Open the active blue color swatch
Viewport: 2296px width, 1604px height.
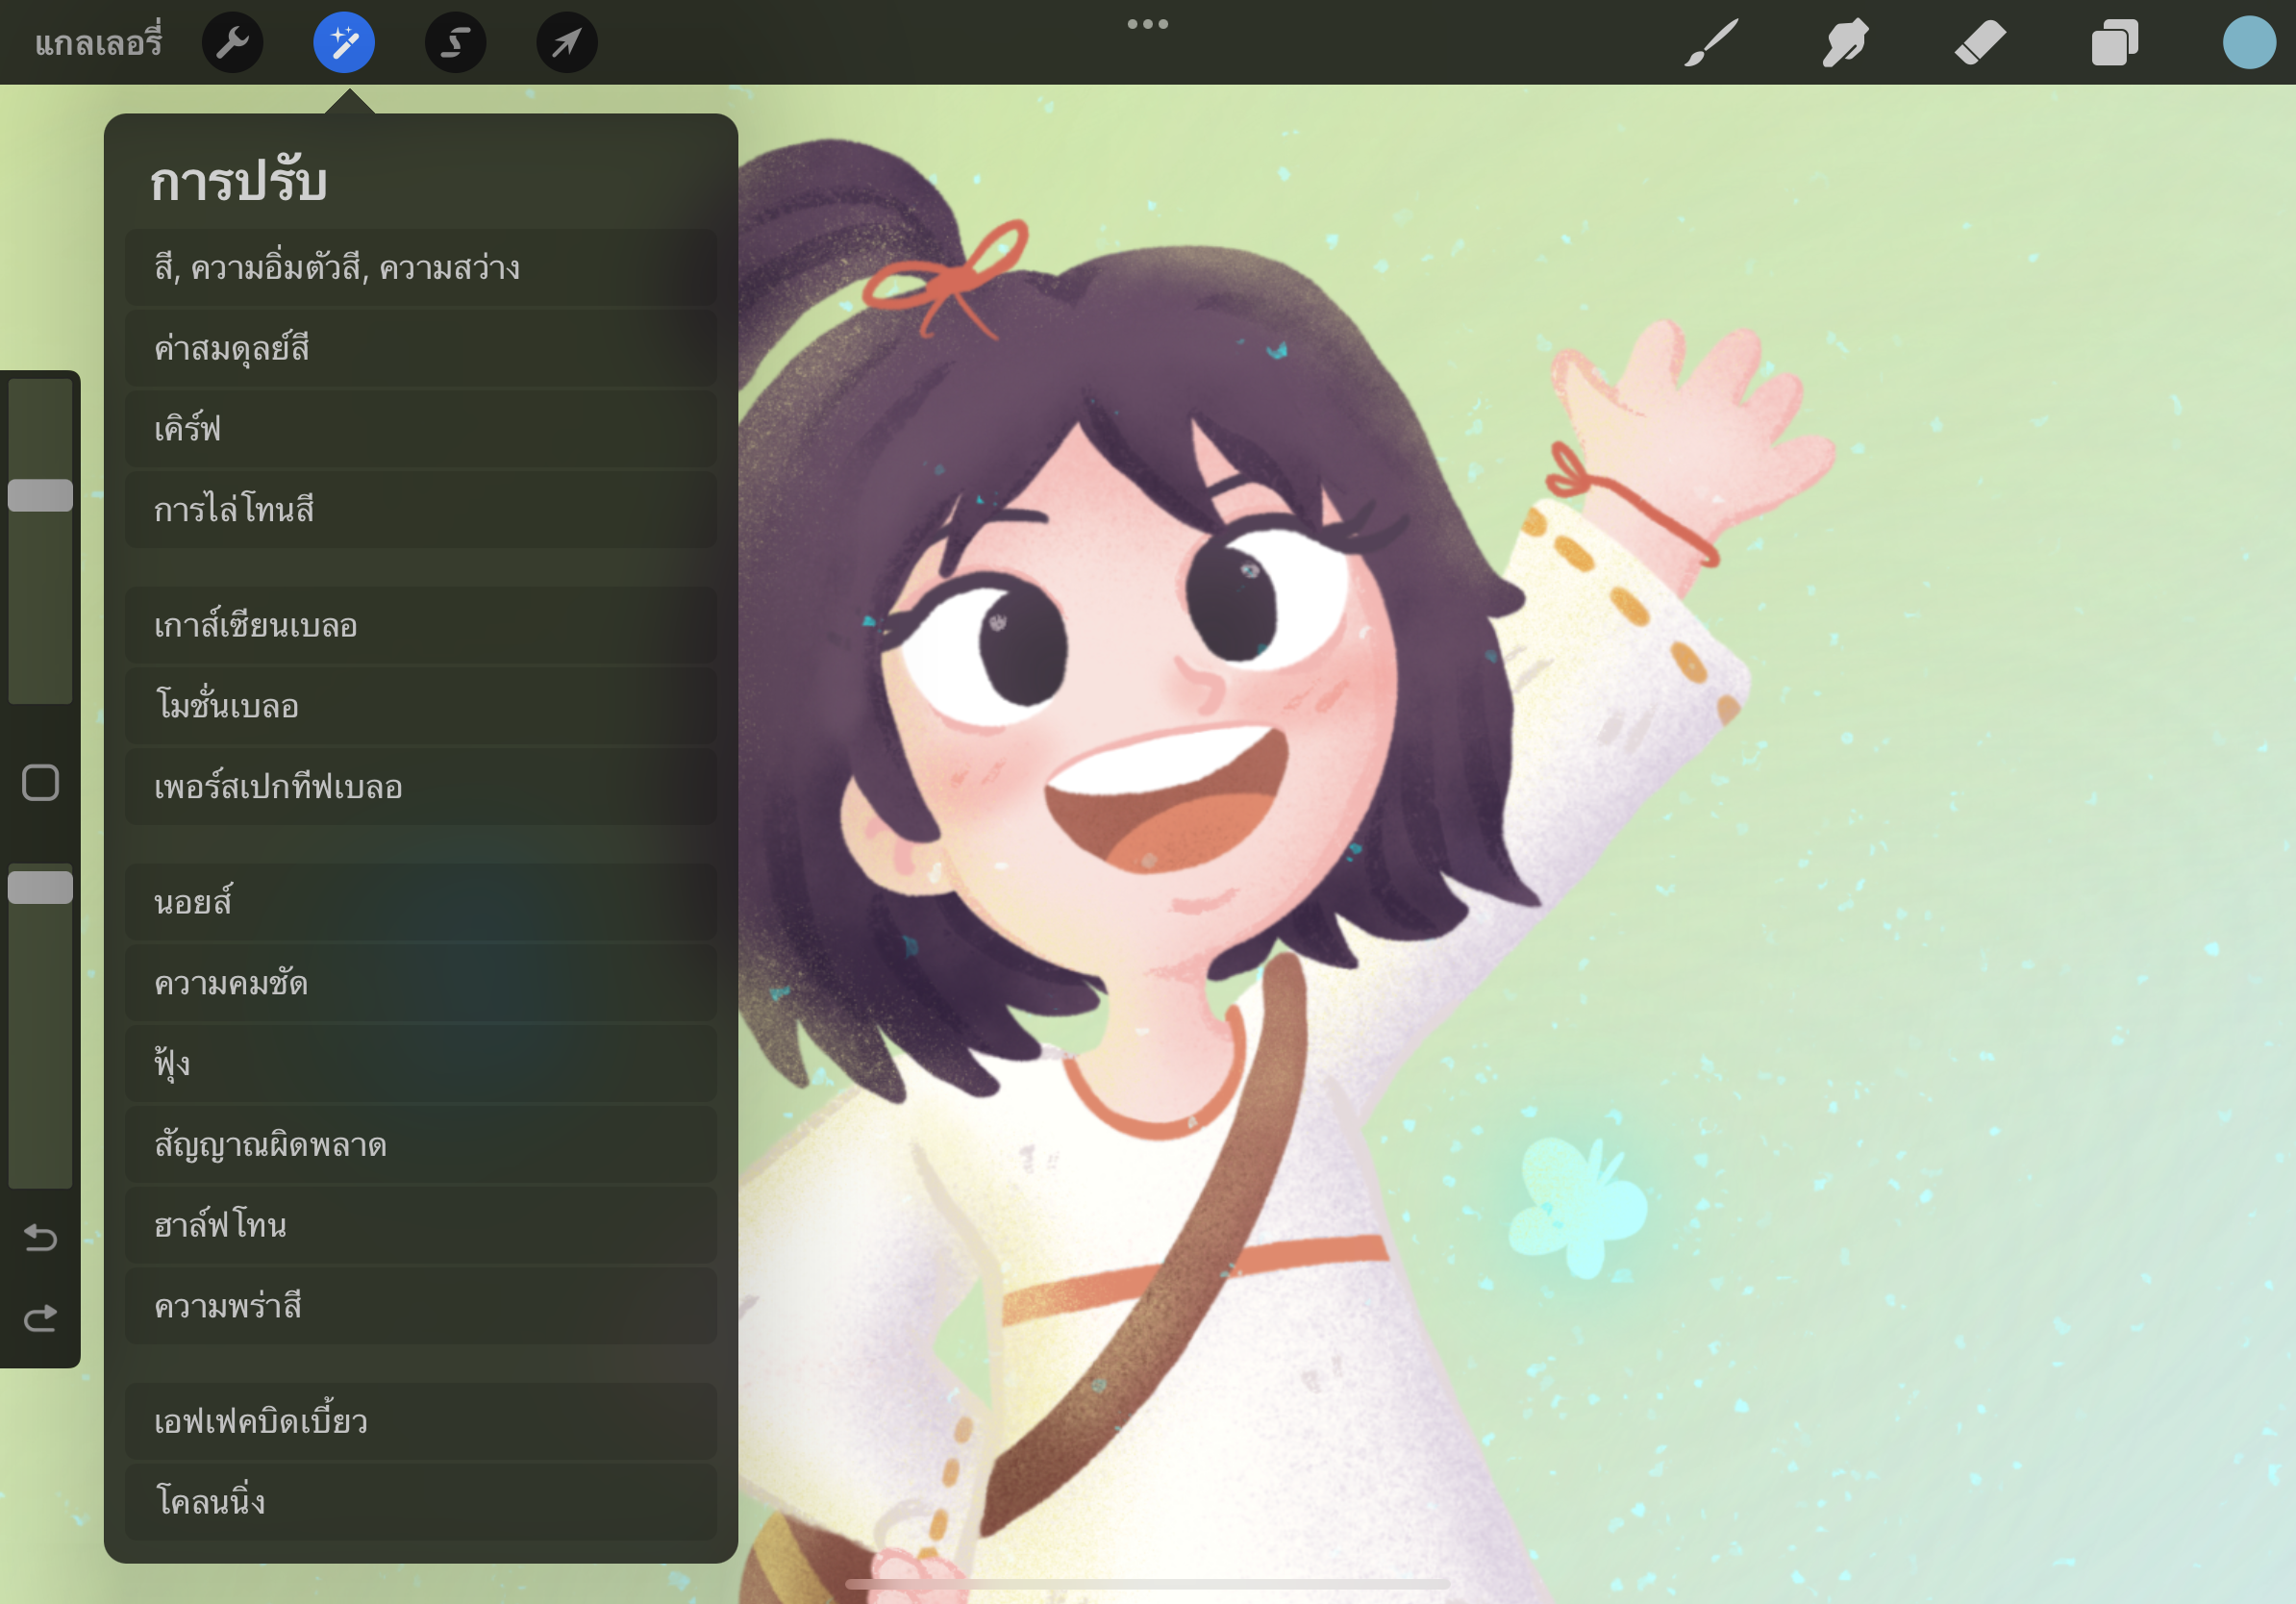click(2248, 43)
